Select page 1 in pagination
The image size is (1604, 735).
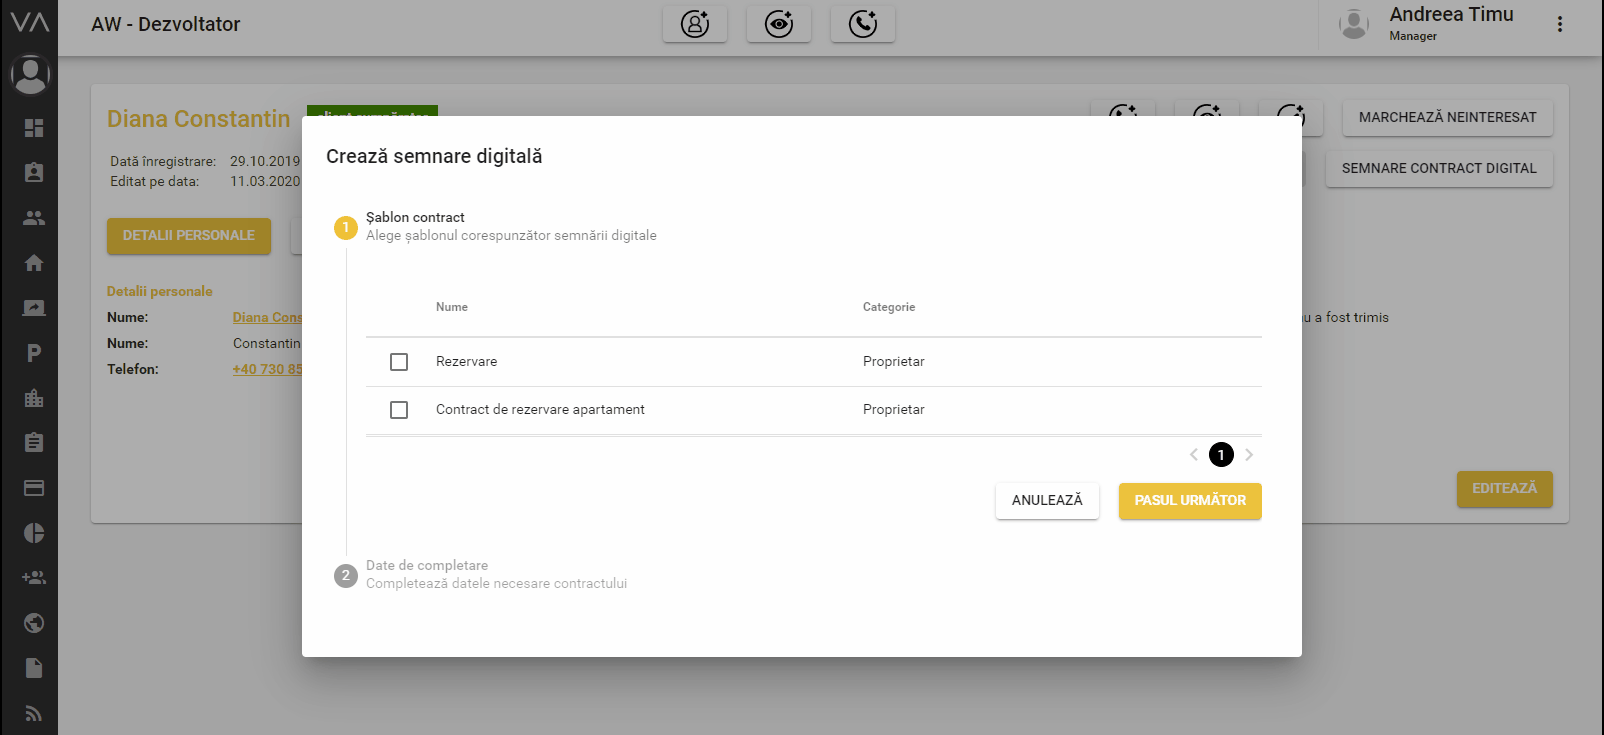[1221, 455]
